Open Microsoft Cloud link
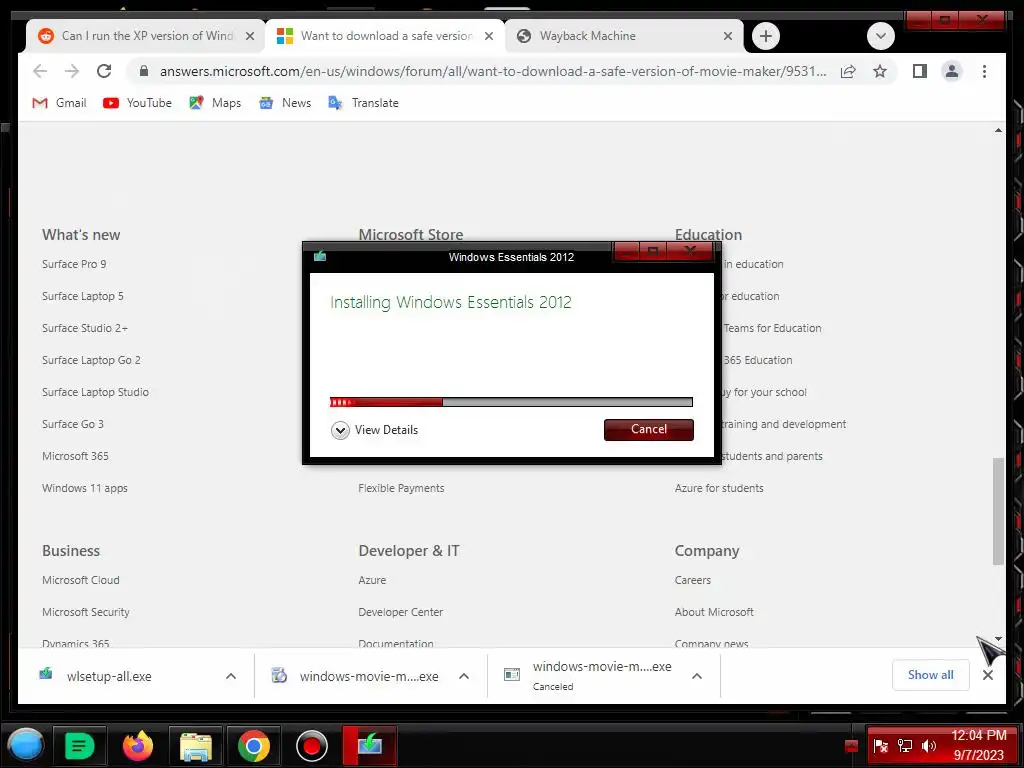This screenshot has height=768, width=1024. point(80,580)
